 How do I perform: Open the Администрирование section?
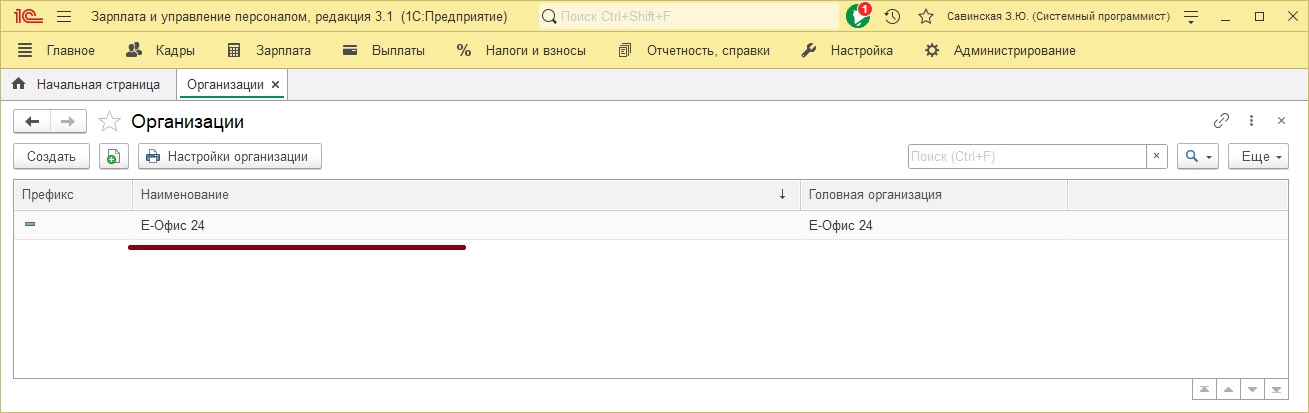pos(1000,50)
